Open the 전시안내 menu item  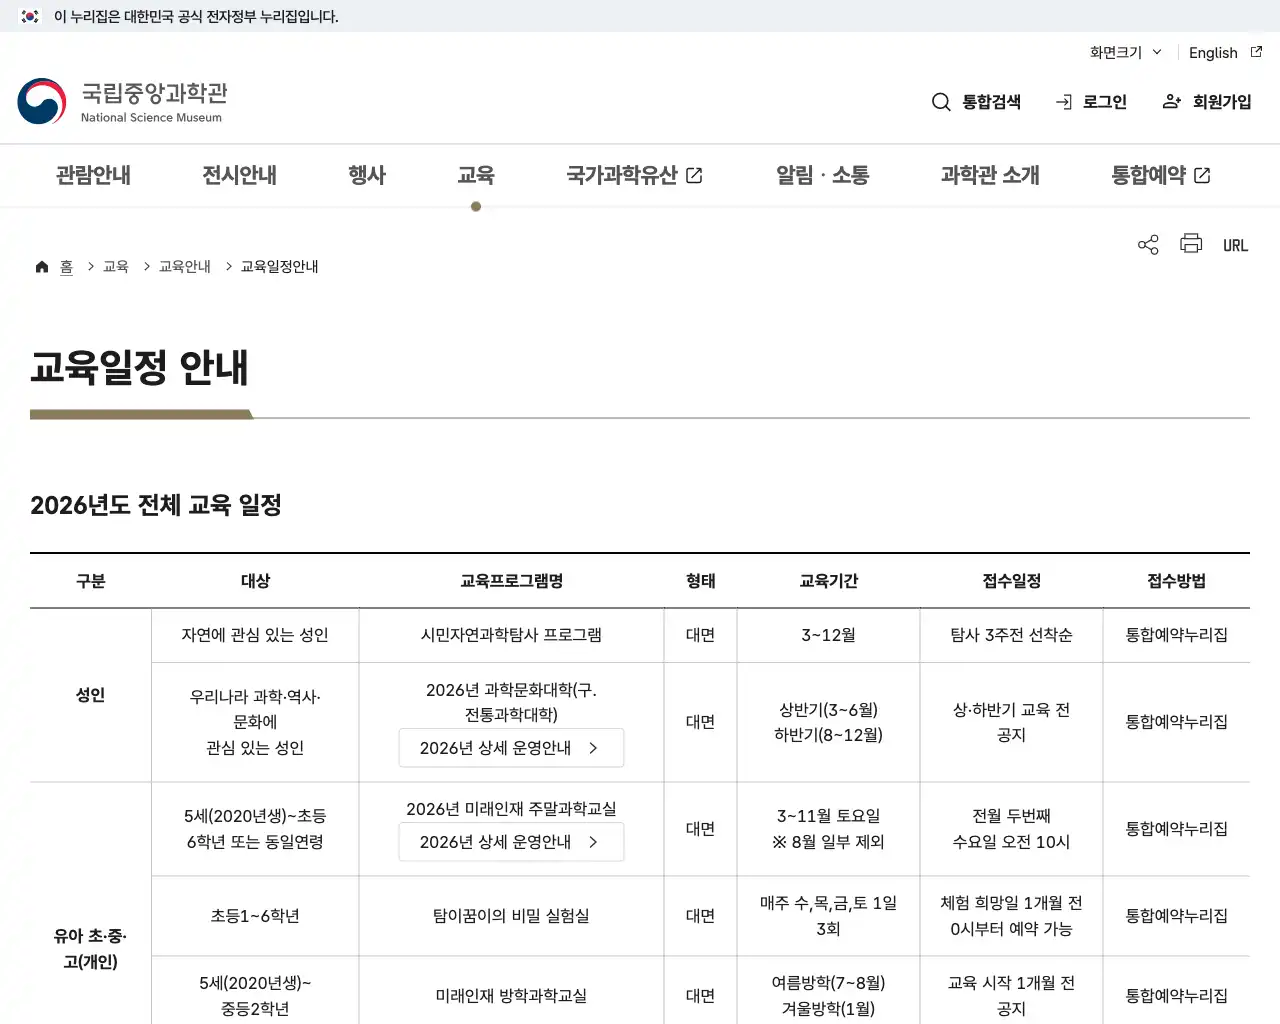pos(238,175)
